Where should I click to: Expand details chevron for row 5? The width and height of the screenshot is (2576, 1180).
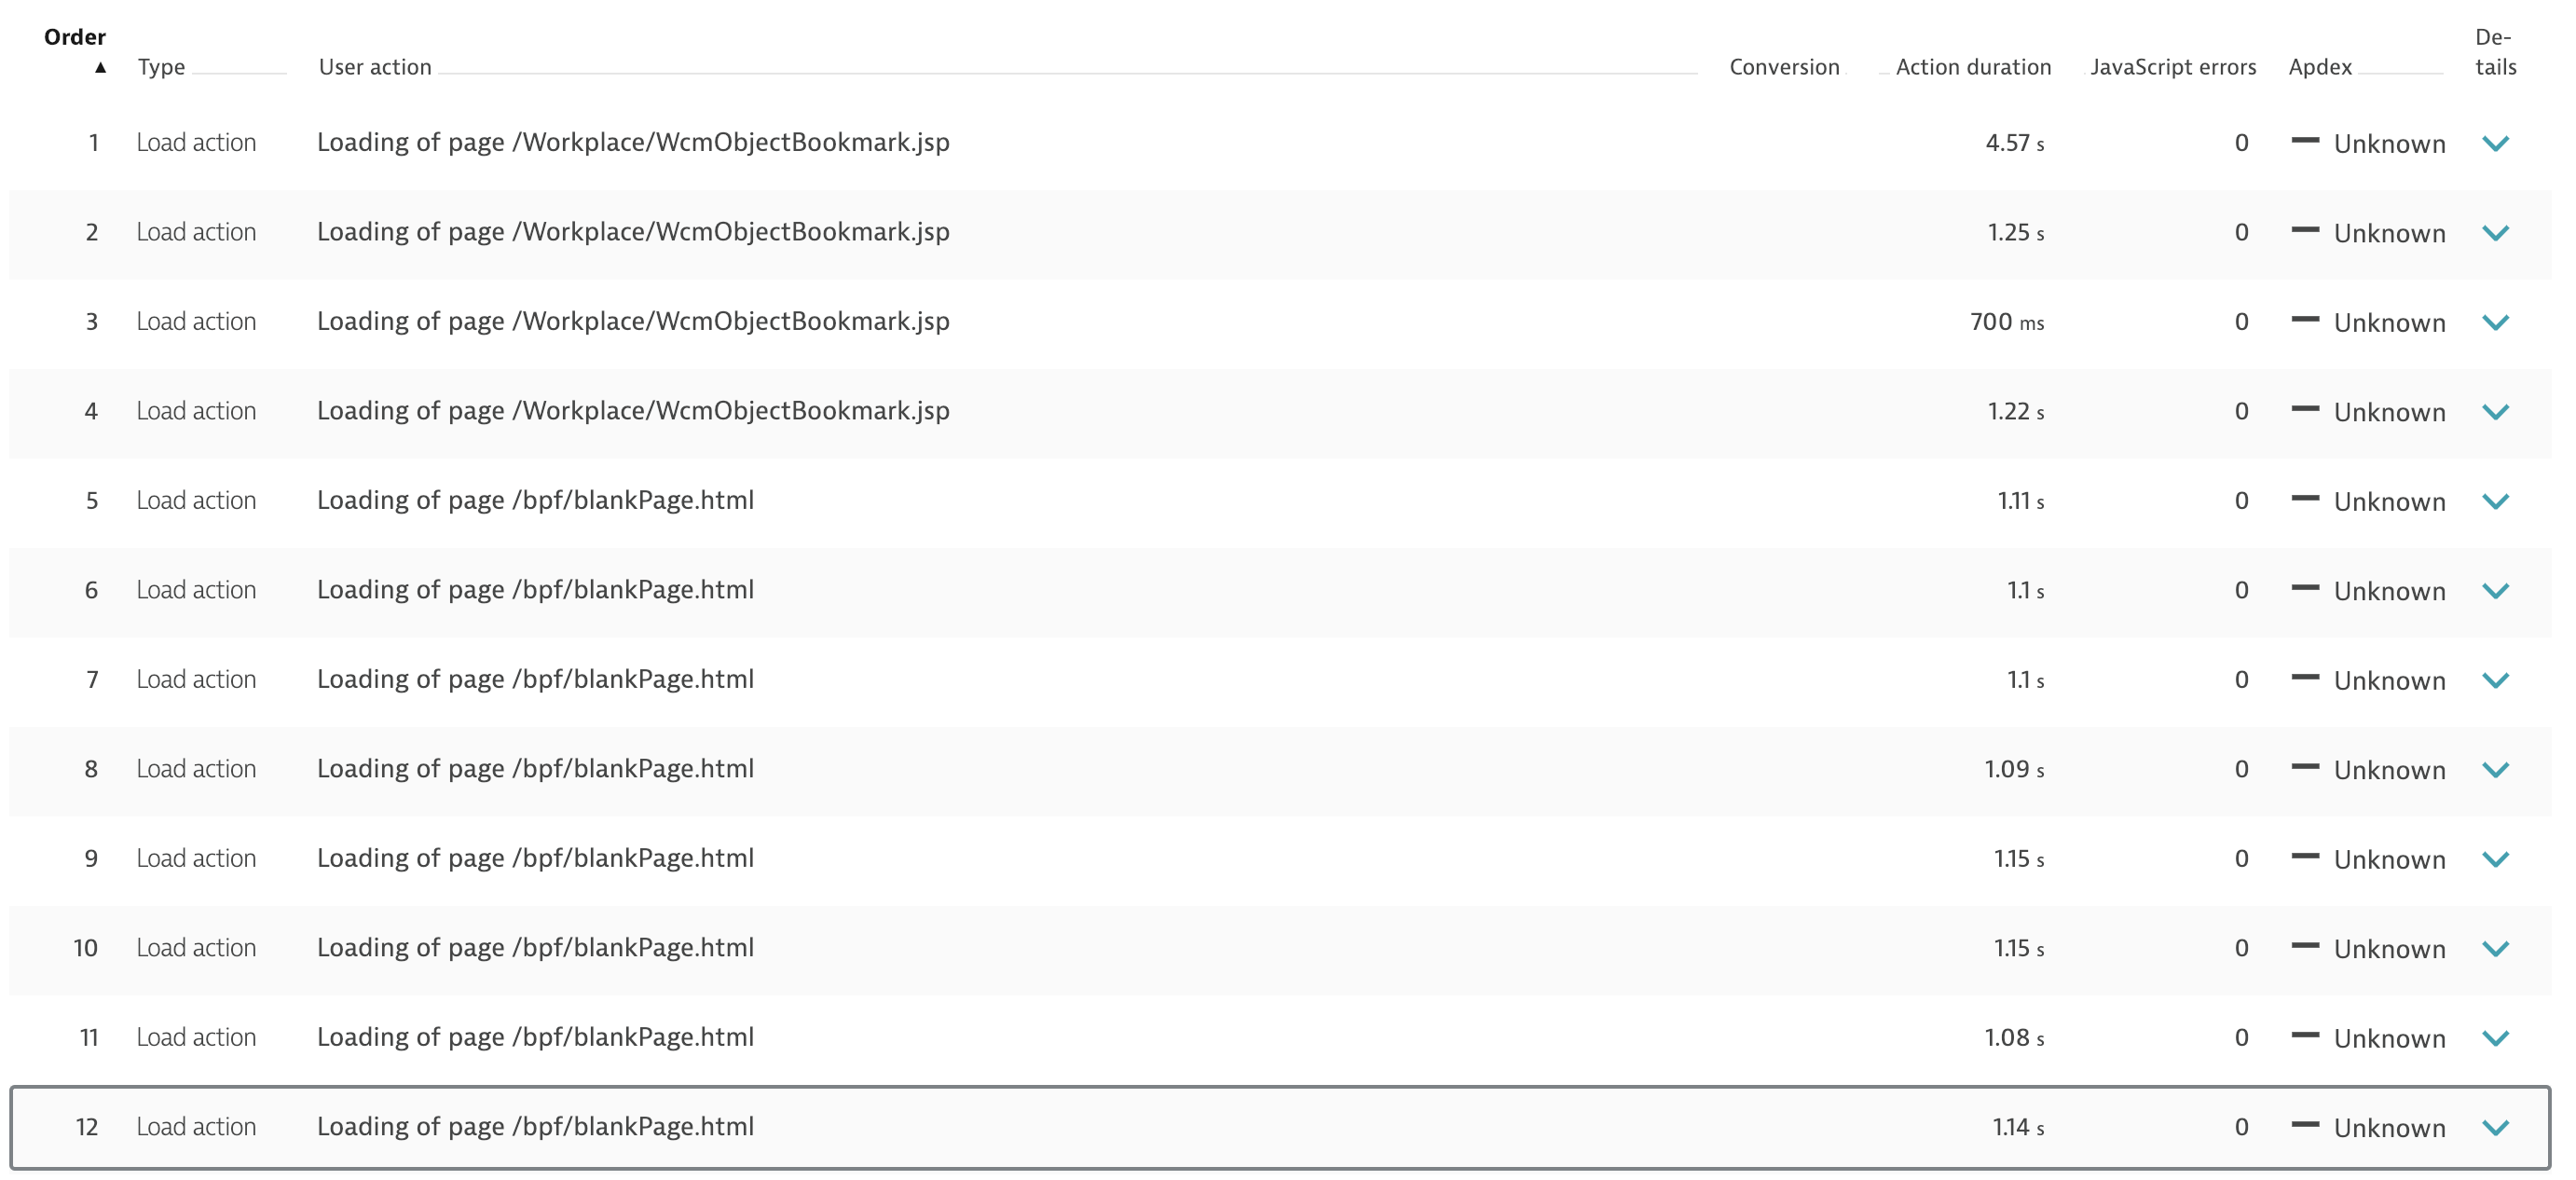click(2495, 501)
